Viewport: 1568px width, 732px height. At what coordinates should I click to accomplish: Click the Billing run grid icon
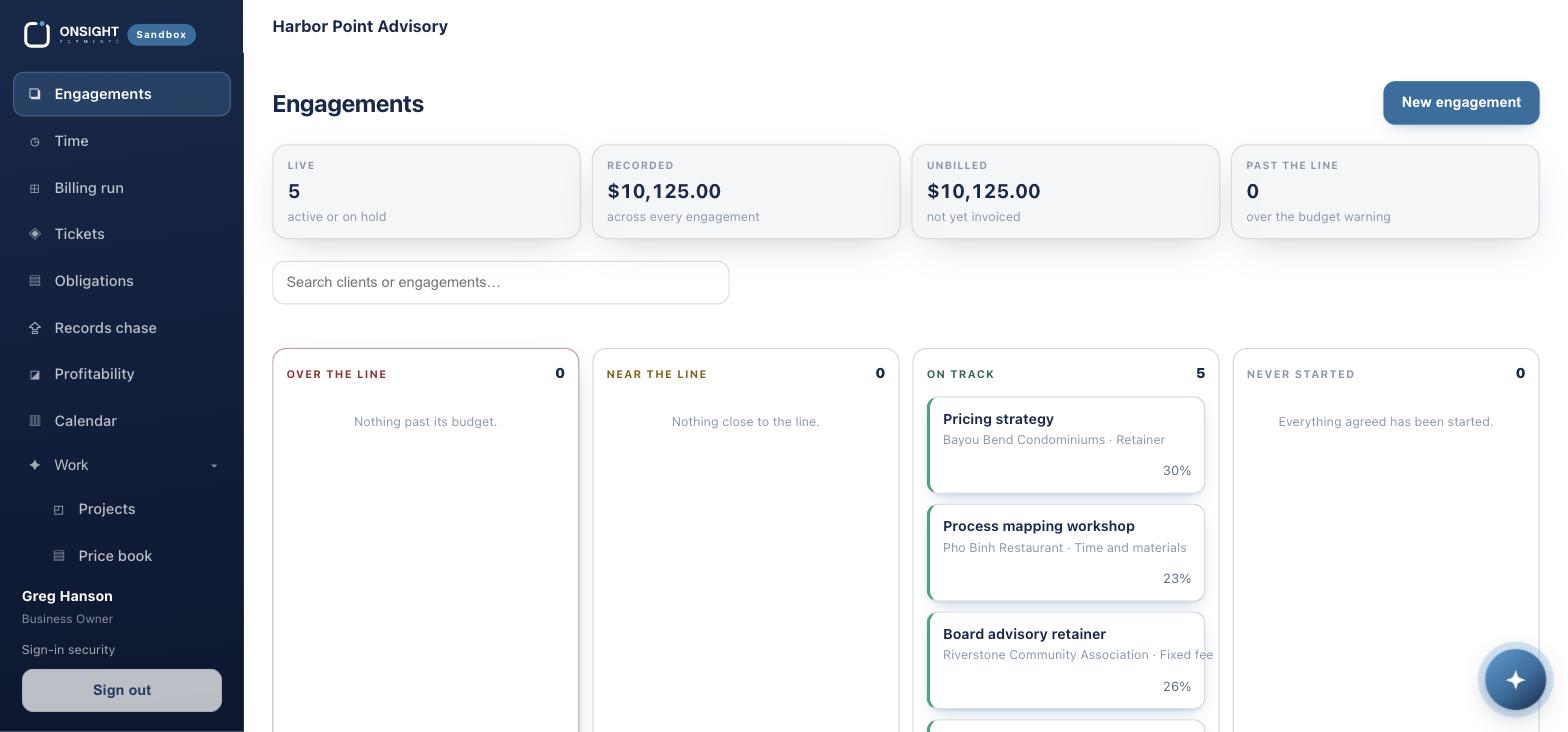tap(35, 188)
